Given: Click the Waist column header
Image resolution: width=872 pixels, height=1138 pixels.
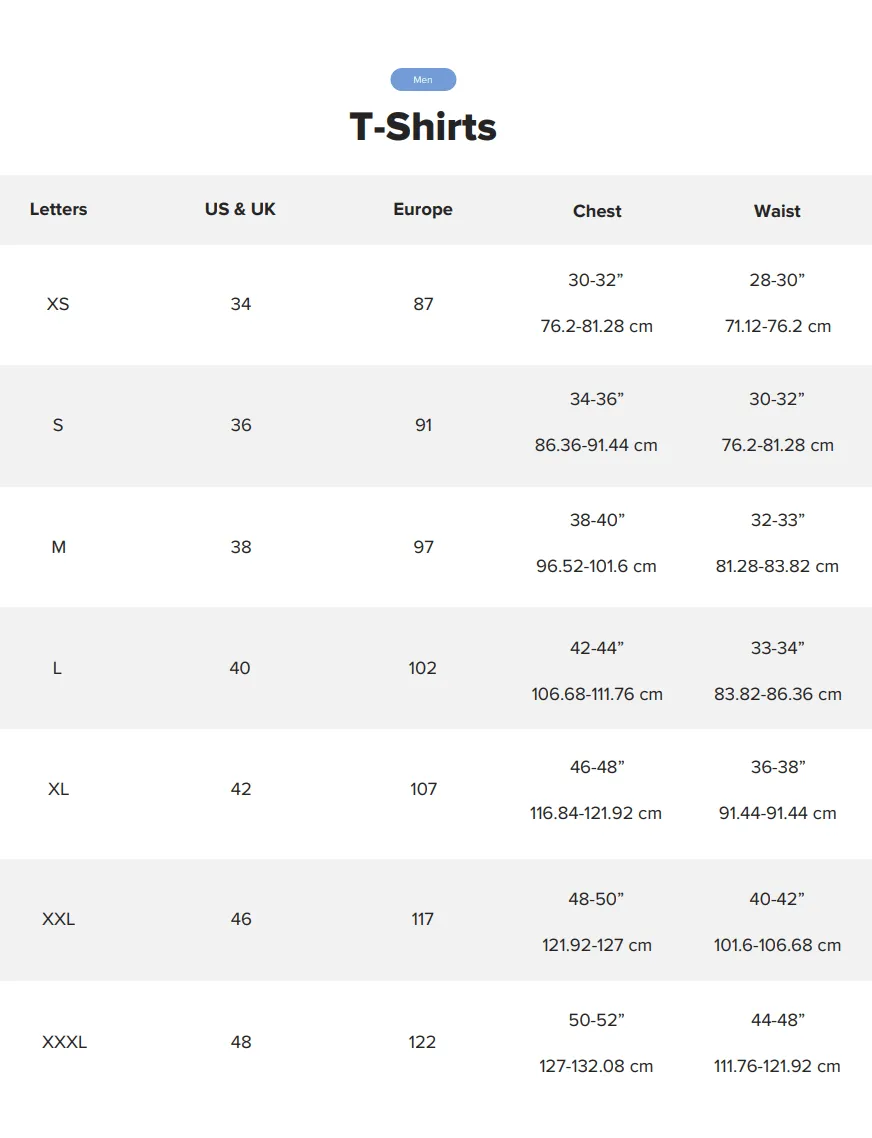Looking at the screenshot, I should [x=777, y=211].
